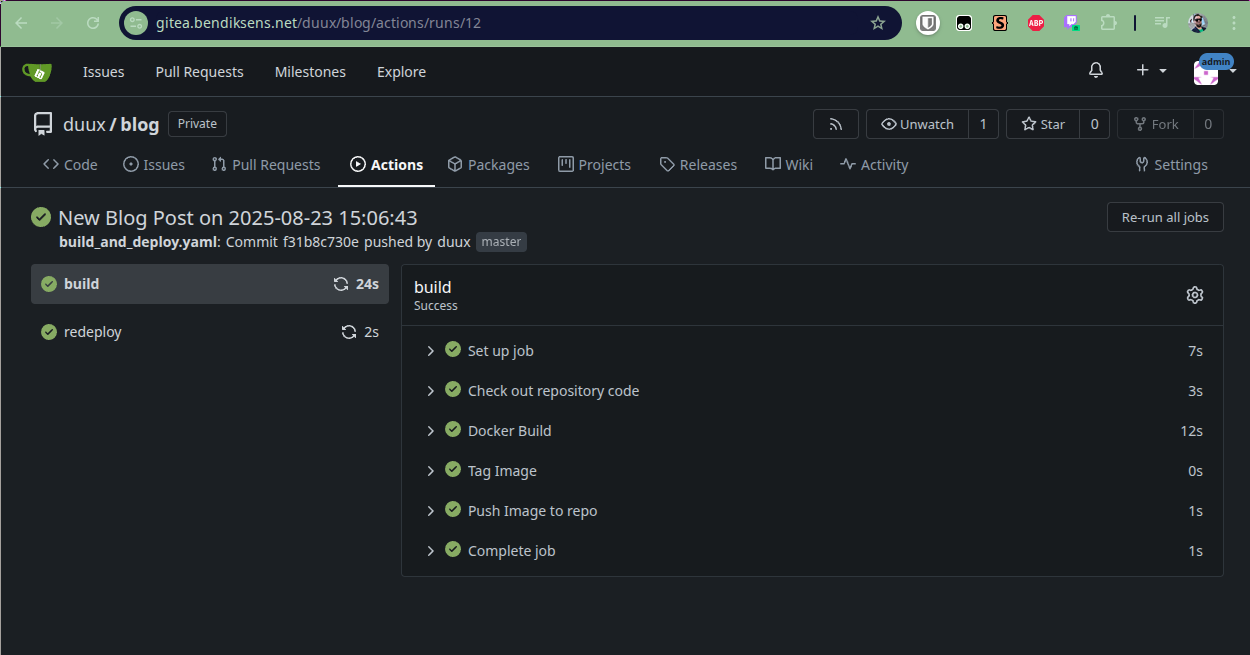The width and height of the screenshot is (1250, 655).
Task: Open the job log settings gear
Action: 1195,295
